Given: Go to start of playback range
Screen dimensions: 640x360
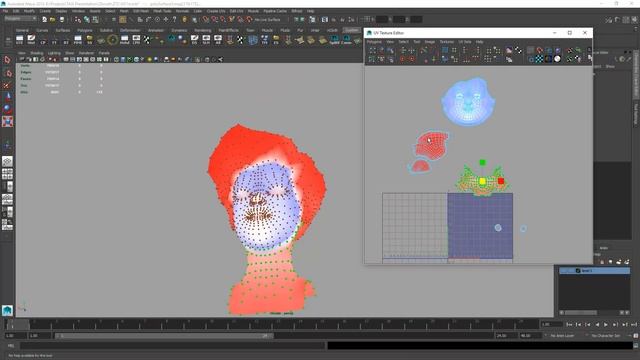Looking at the screenshot, I should (x=569, y=324).
